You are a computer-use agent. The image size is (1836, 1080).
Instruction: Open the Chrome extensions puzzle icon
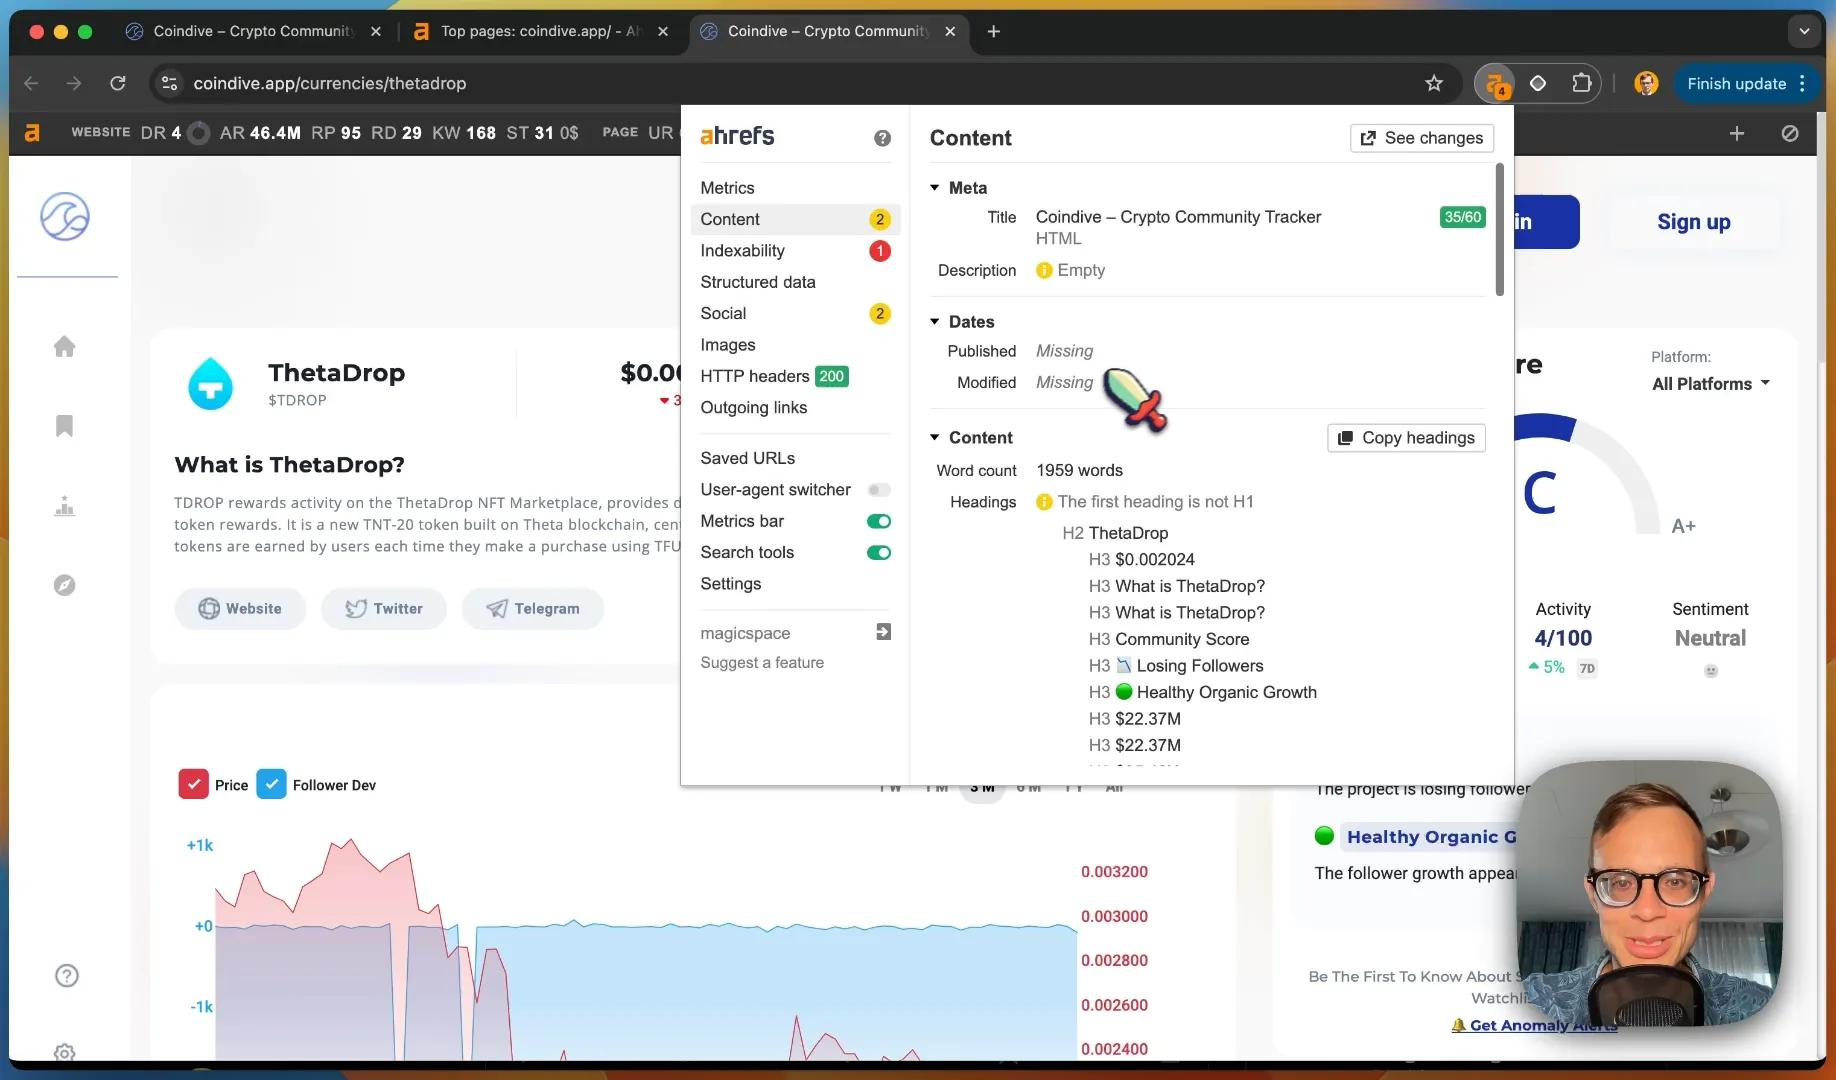tap(1581, 83)
